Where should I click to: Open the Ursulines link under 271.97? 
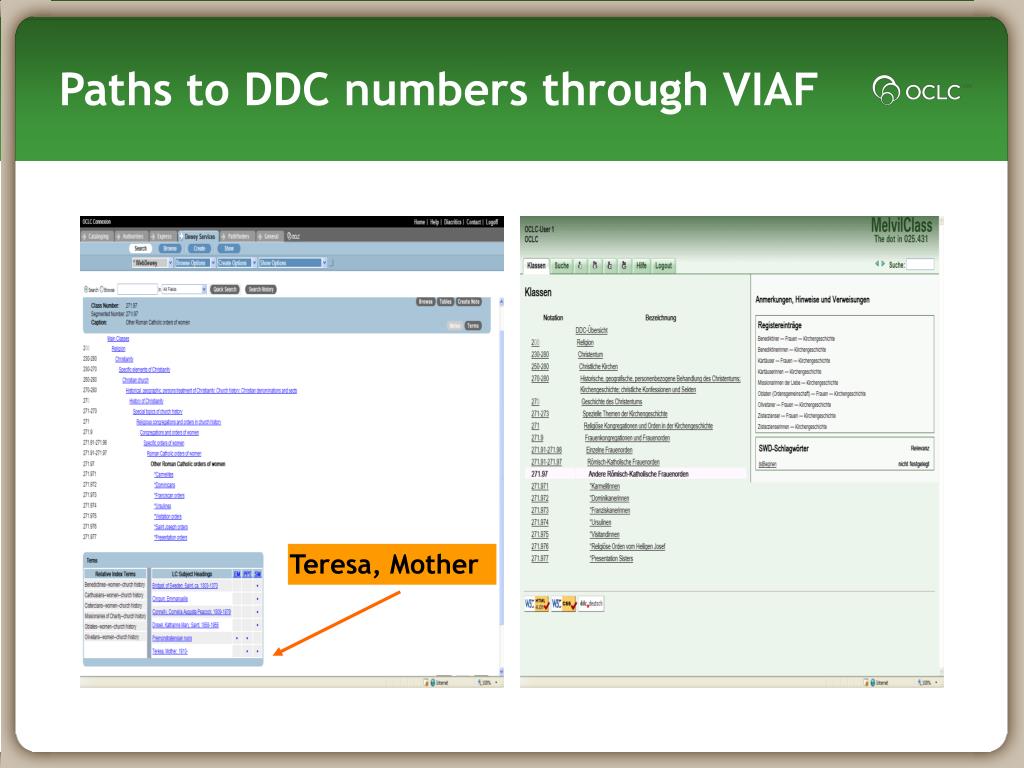tap(163, 505)
